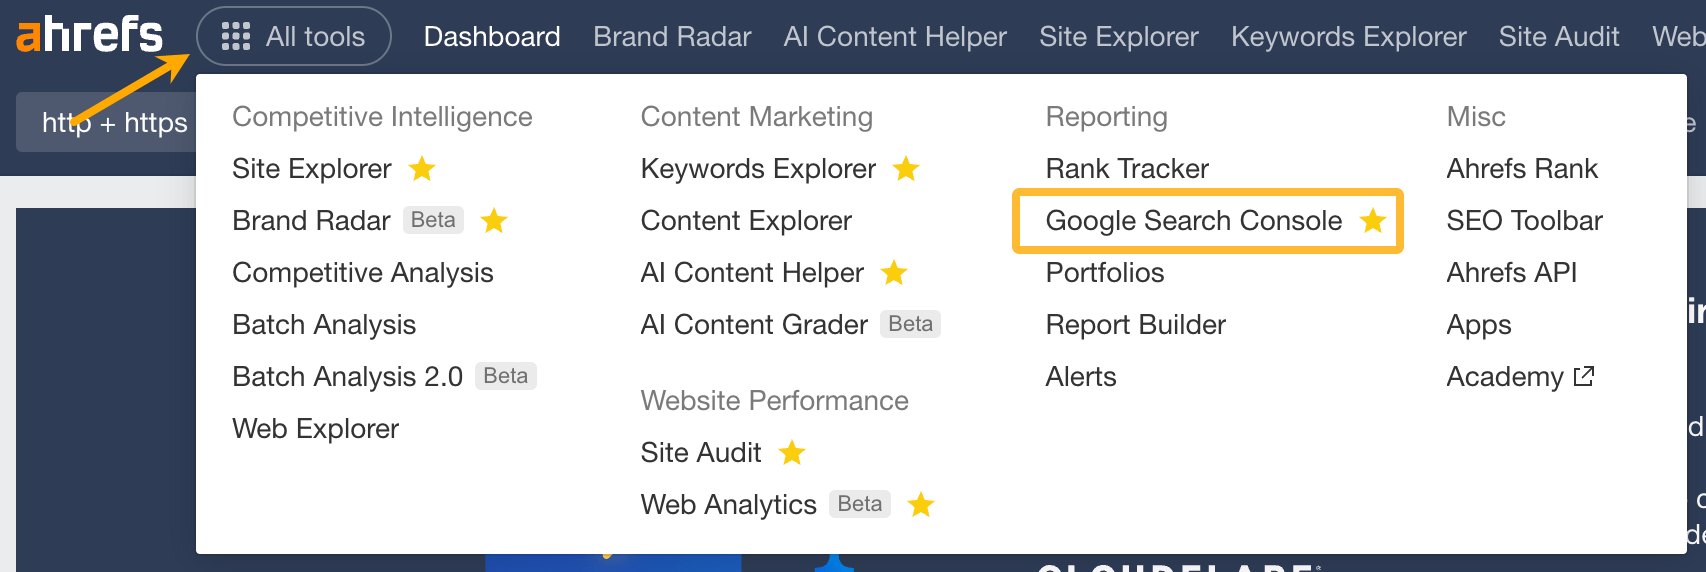This screenshot has width=1706, height=572.
Task: Click the star beside AI Content Helper
Action: [894, 273]
